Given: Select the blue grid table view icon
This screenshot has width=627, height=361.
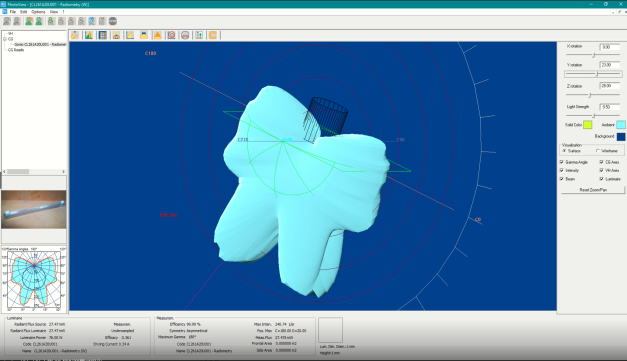Looking at the screenshot, I should coord(103,36).
